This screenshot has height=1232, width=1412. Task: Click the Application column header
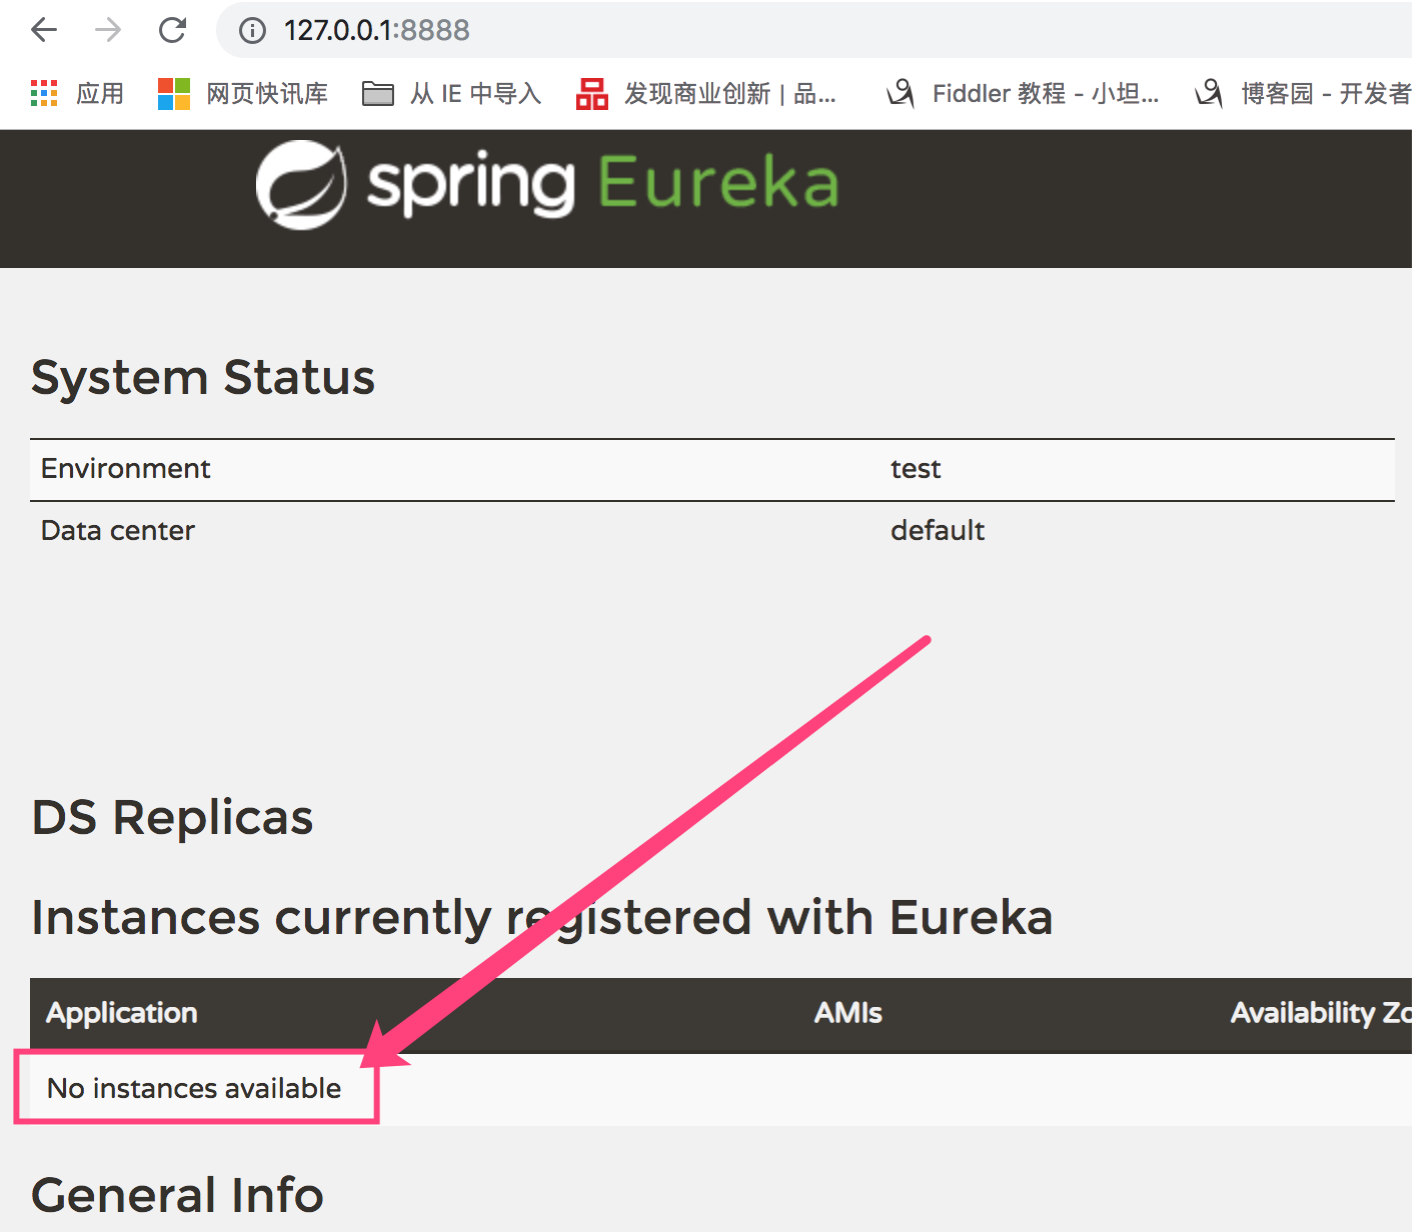[x=122, y=1013]
